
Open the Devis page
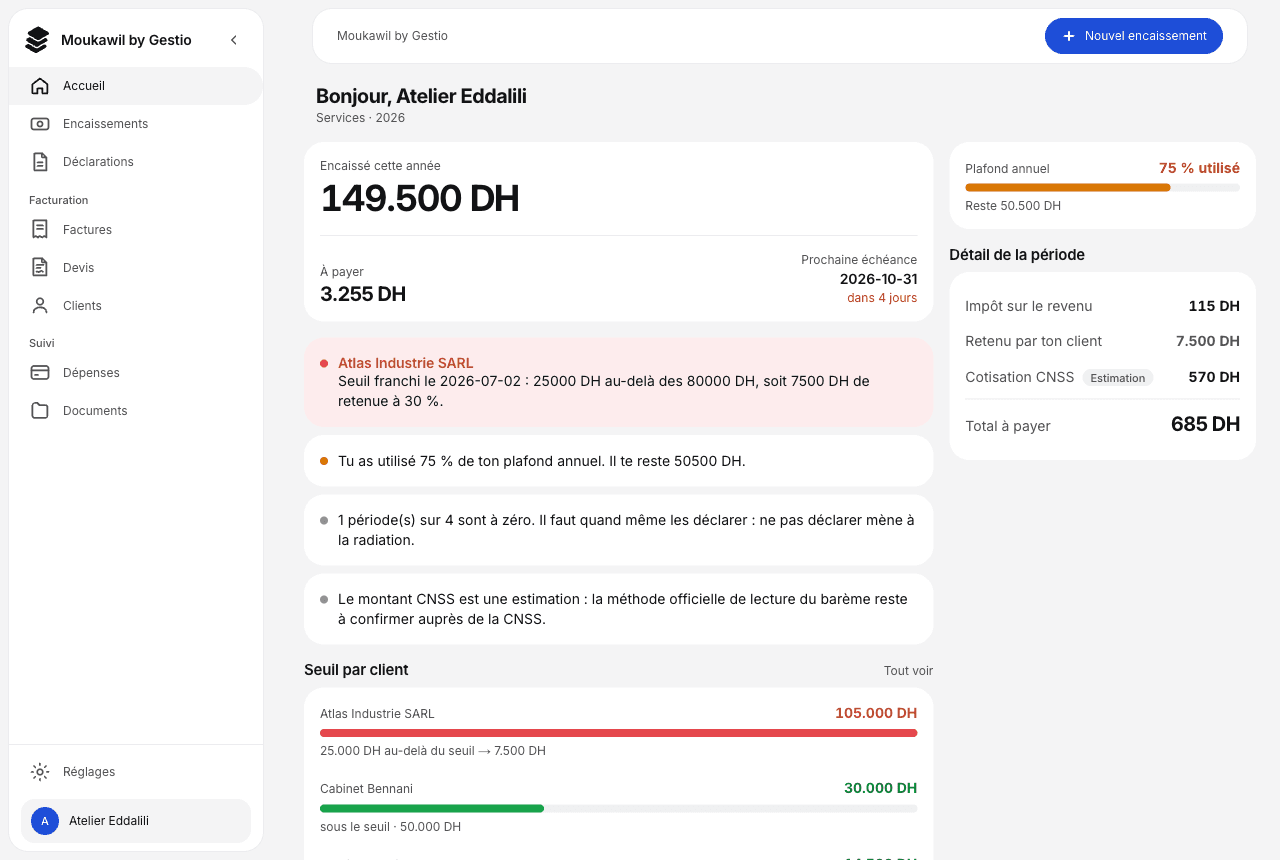pos(136,268)
